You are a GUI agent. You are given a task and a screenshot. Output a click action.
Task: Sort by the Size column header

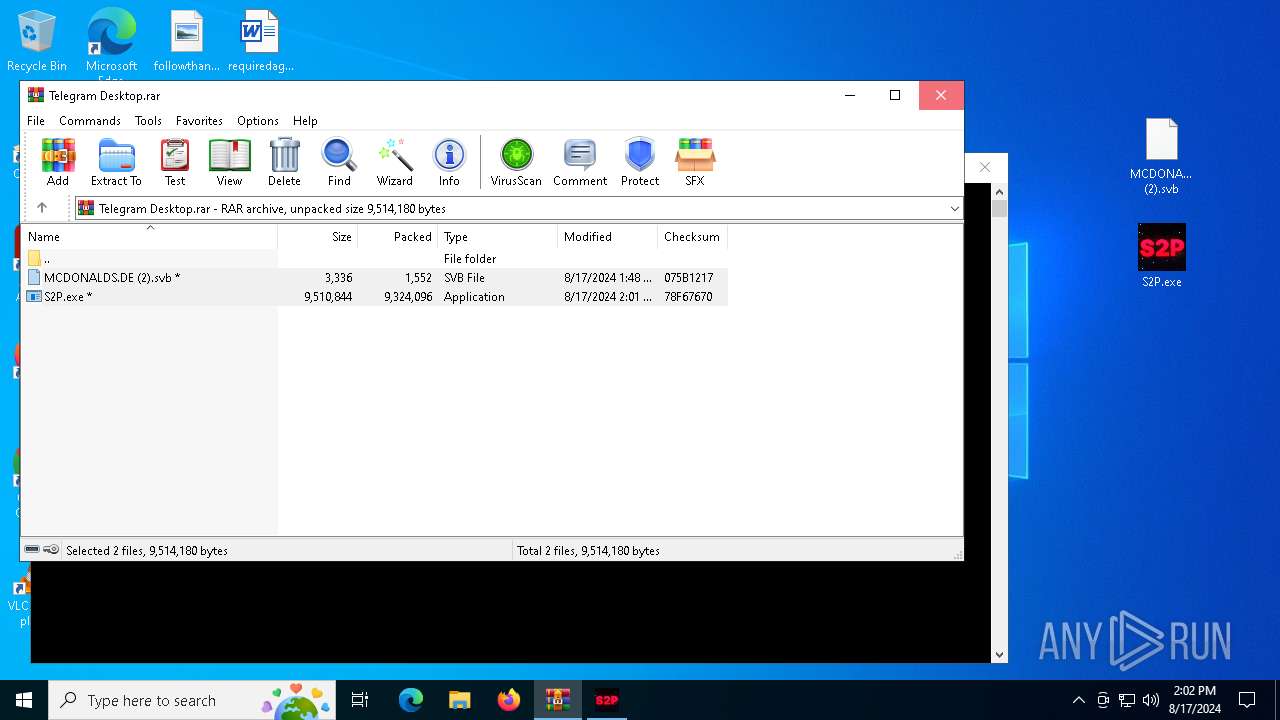click(x=318, y=237)
